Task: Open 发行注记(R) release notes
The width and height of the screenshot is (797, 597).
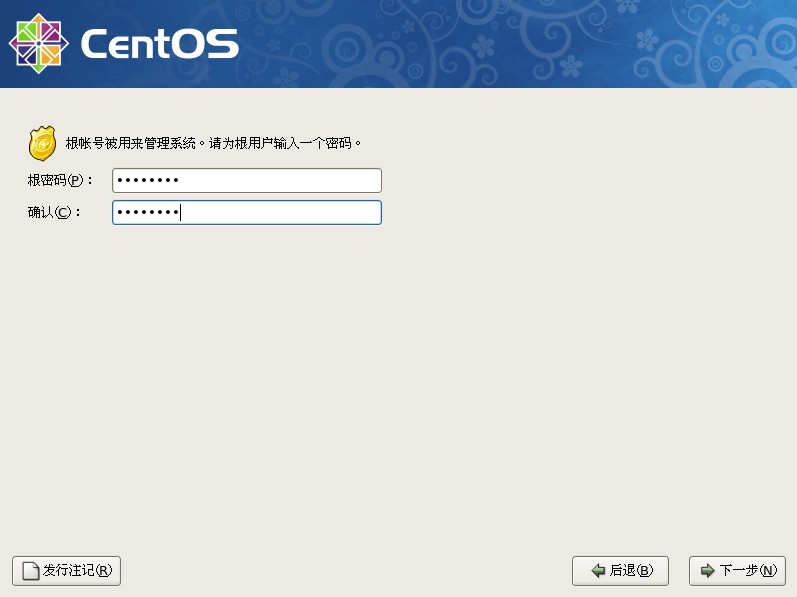Action: coord(66,571)
